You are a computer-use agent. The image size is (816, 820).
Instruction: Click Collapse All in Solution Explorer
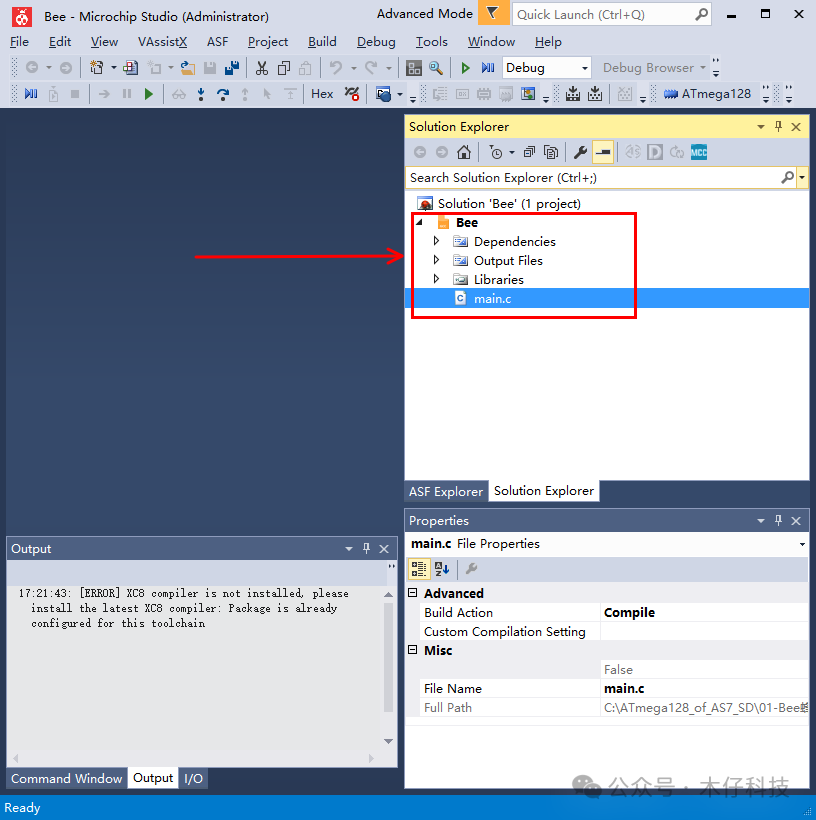(529, 152)
